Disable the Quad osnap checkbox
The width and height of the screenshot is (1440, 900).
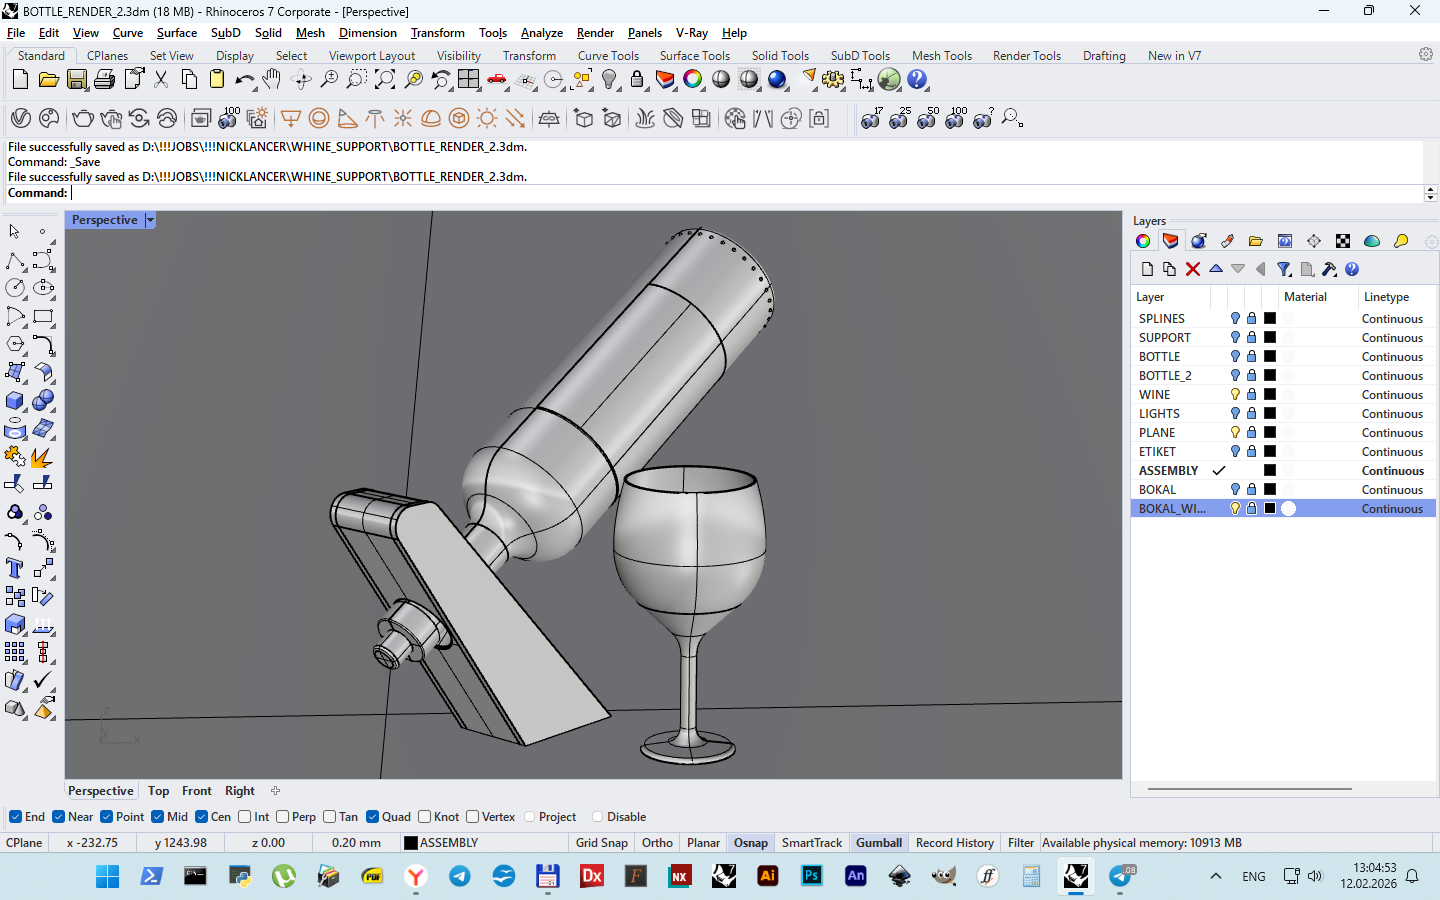tap(373, 817)
